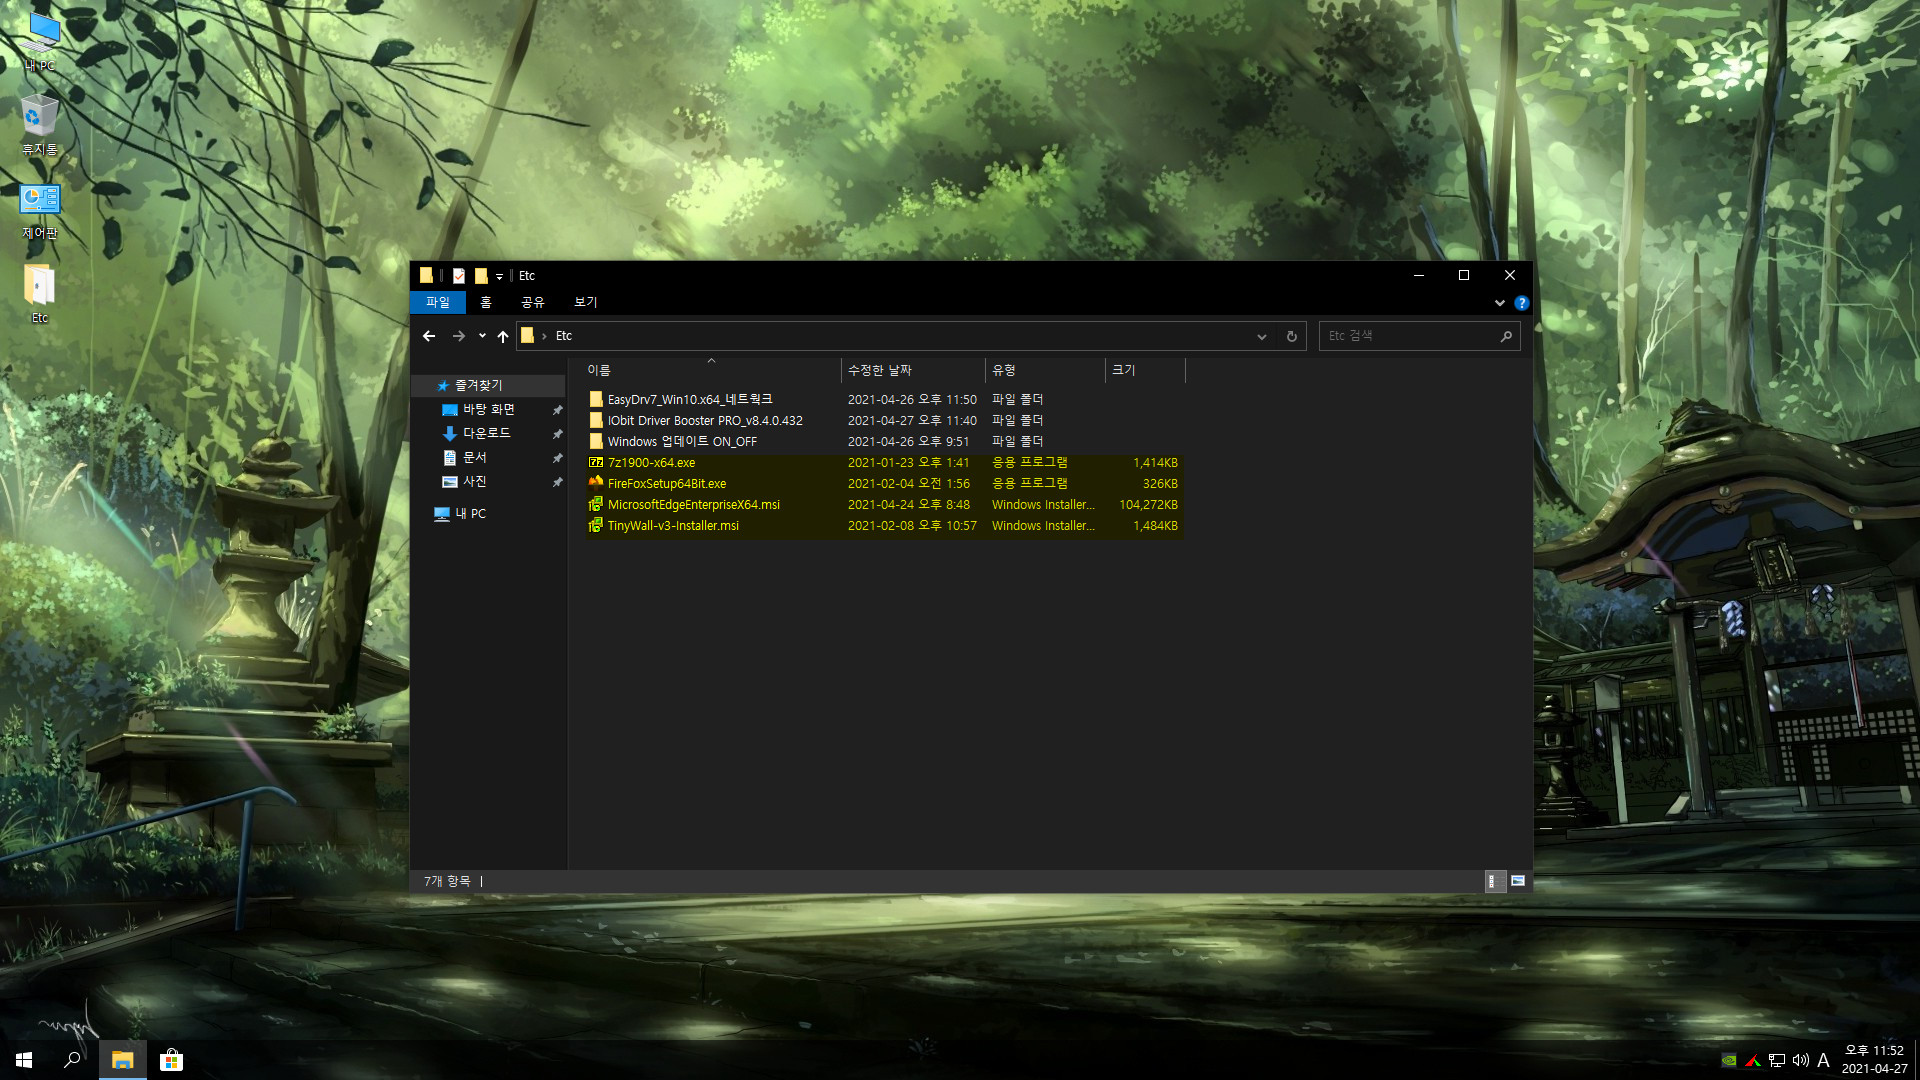
Task: Open 바탕 화면 in navigation pane
Action: [x=489, y=410]
